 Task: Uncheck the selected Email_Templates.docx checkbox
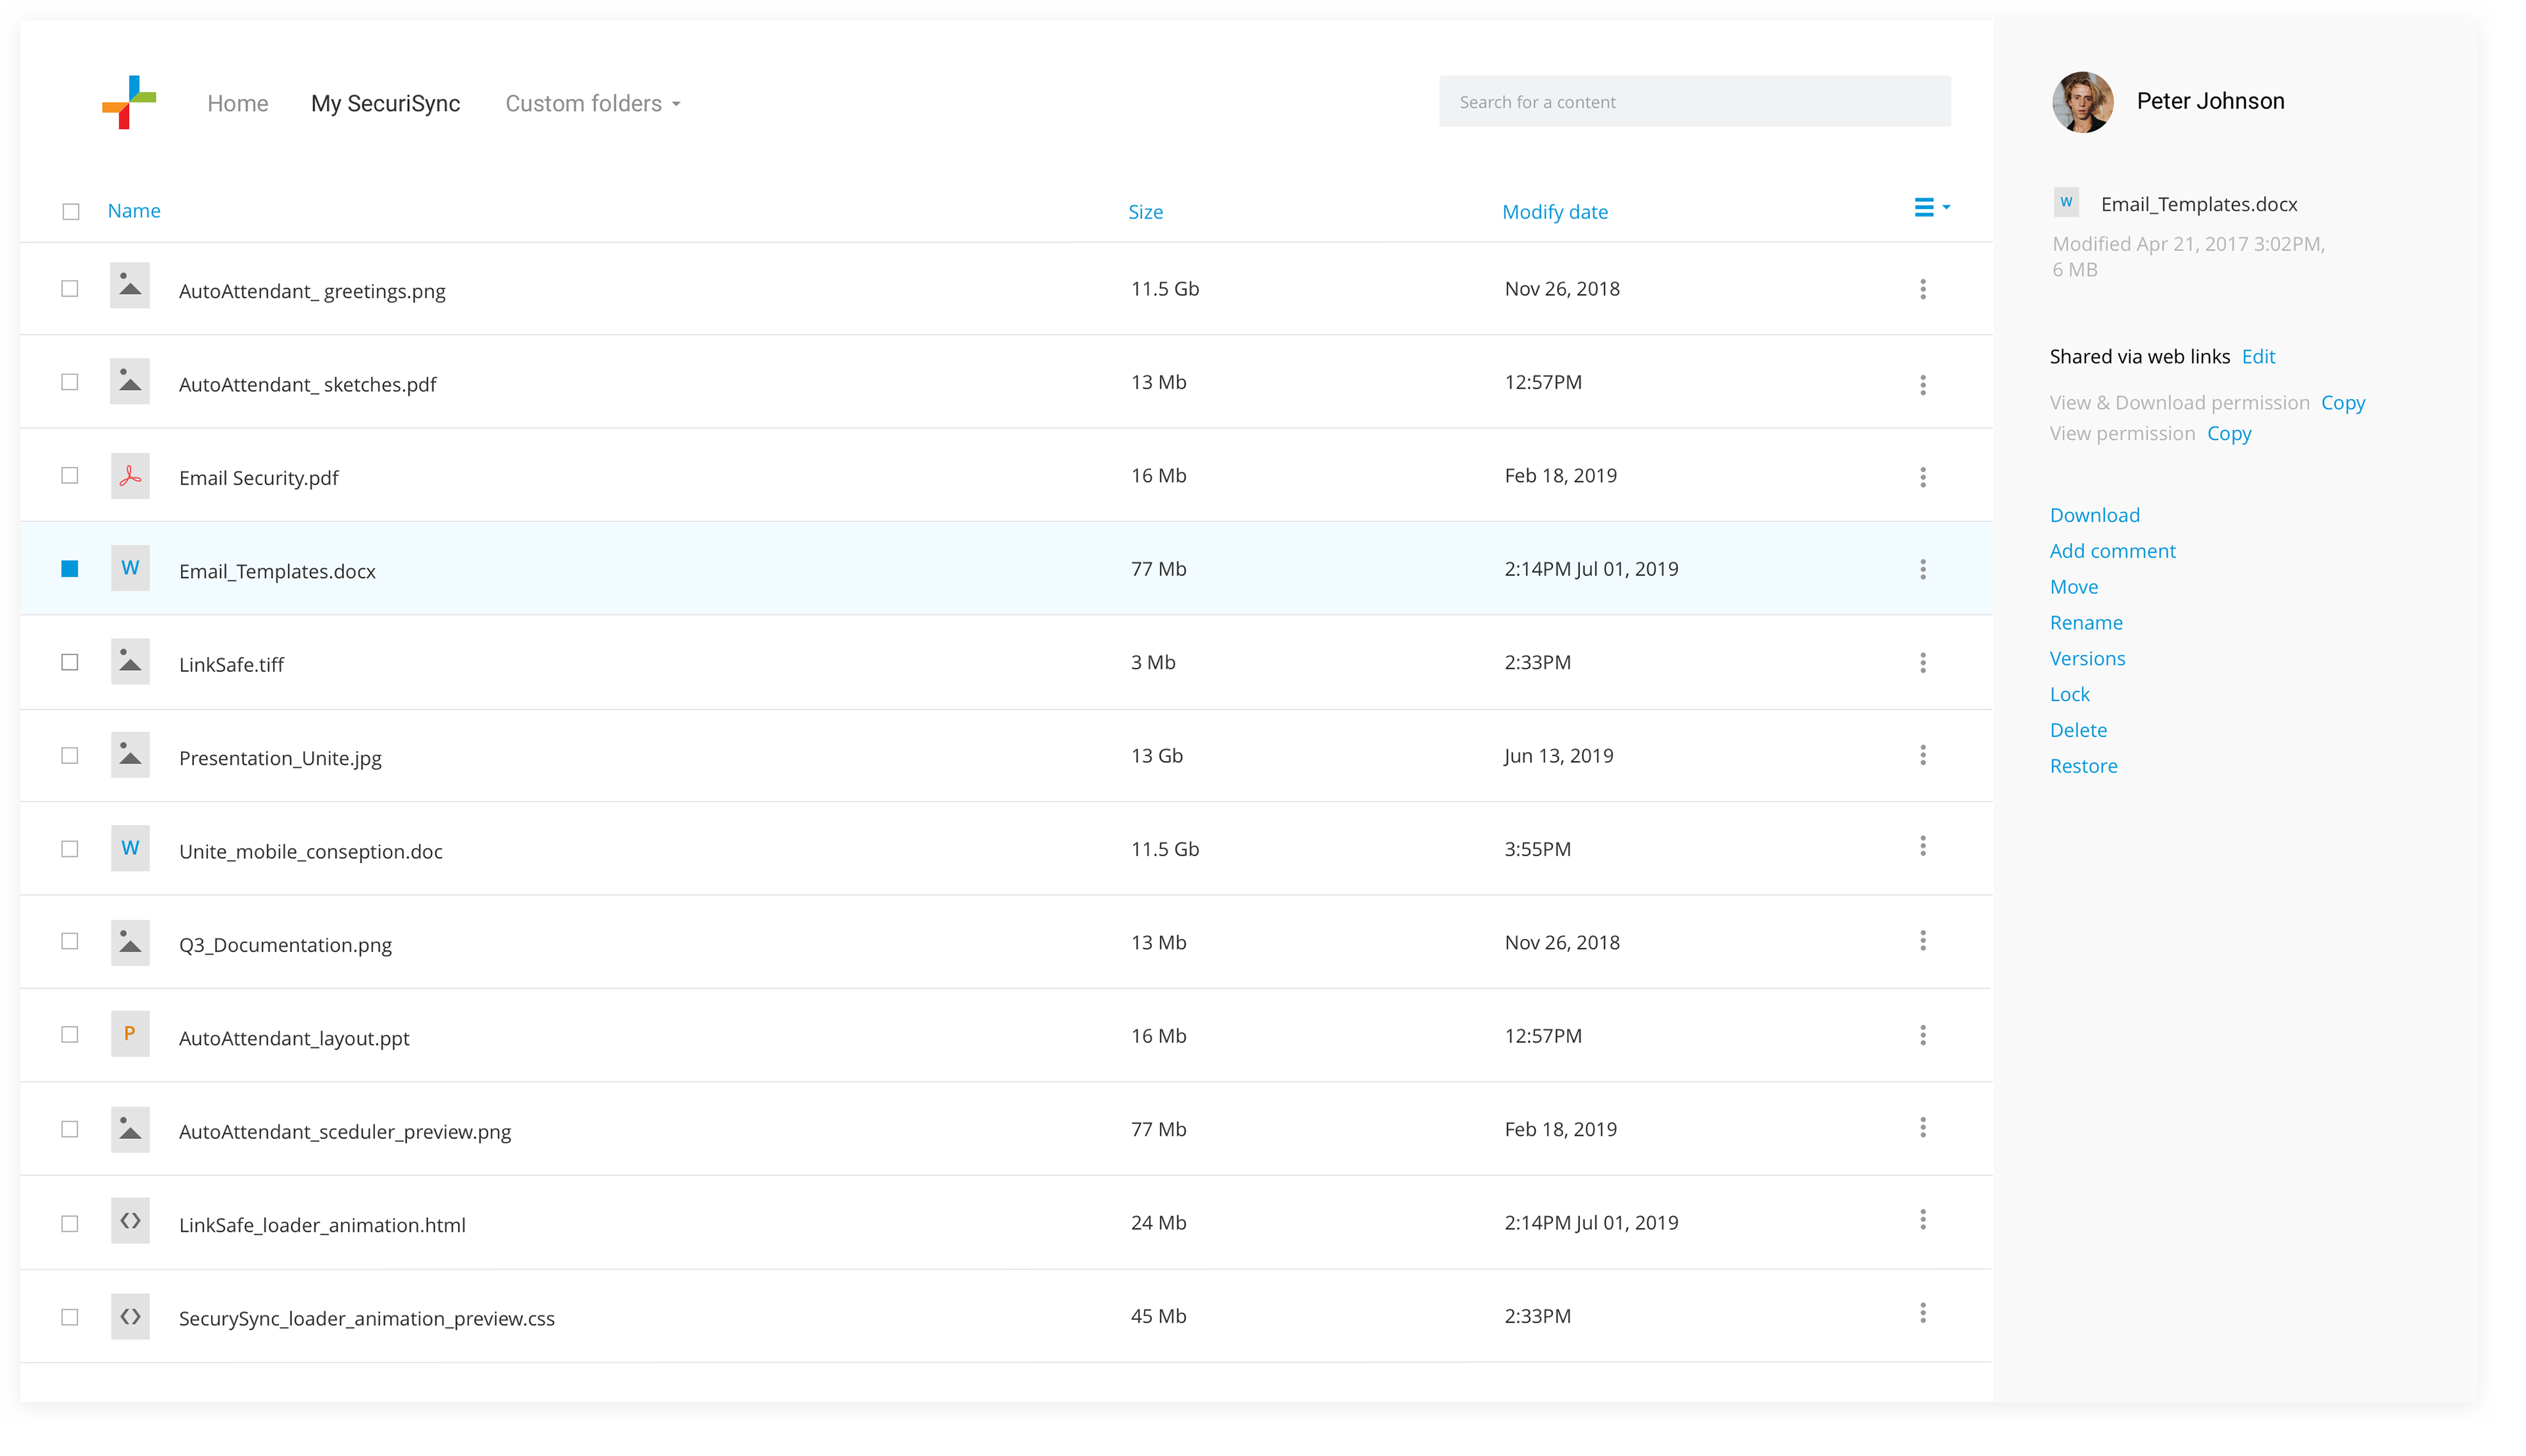pyautogui.click(x=70, y=569)
